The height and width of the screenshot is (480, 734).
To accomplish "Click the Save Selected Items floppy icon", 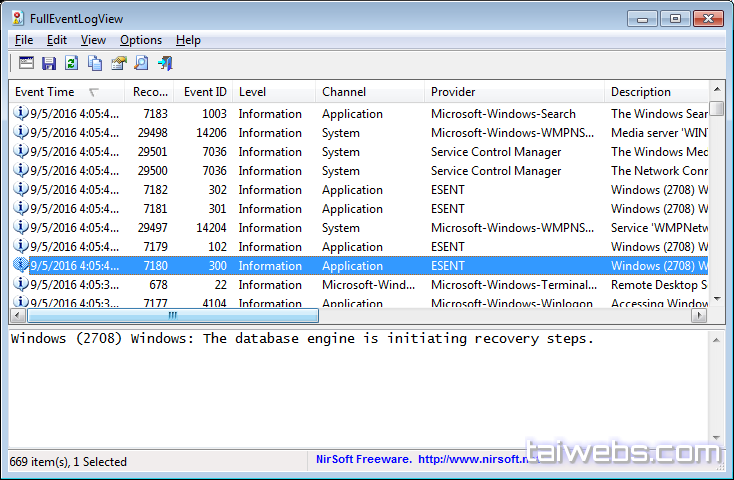I will (x=49, y=63).
